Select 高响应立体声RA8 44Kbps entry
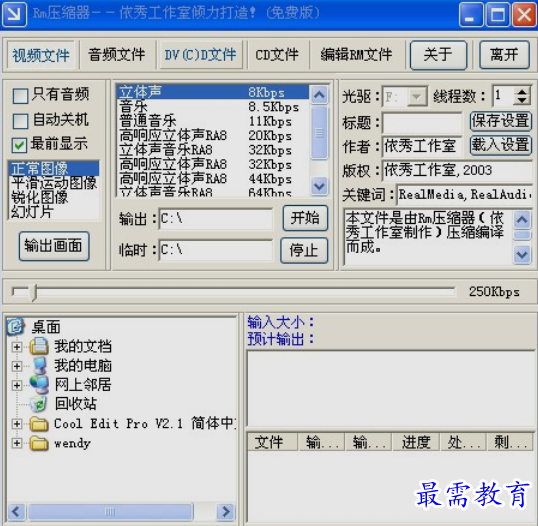This screenshot has height=526, width=538. pos(213,179)
